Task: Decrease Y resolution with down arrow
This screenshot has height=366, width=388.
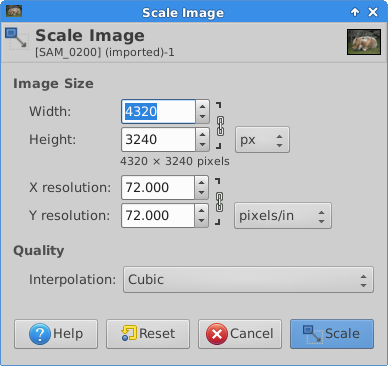Action: 201,221
